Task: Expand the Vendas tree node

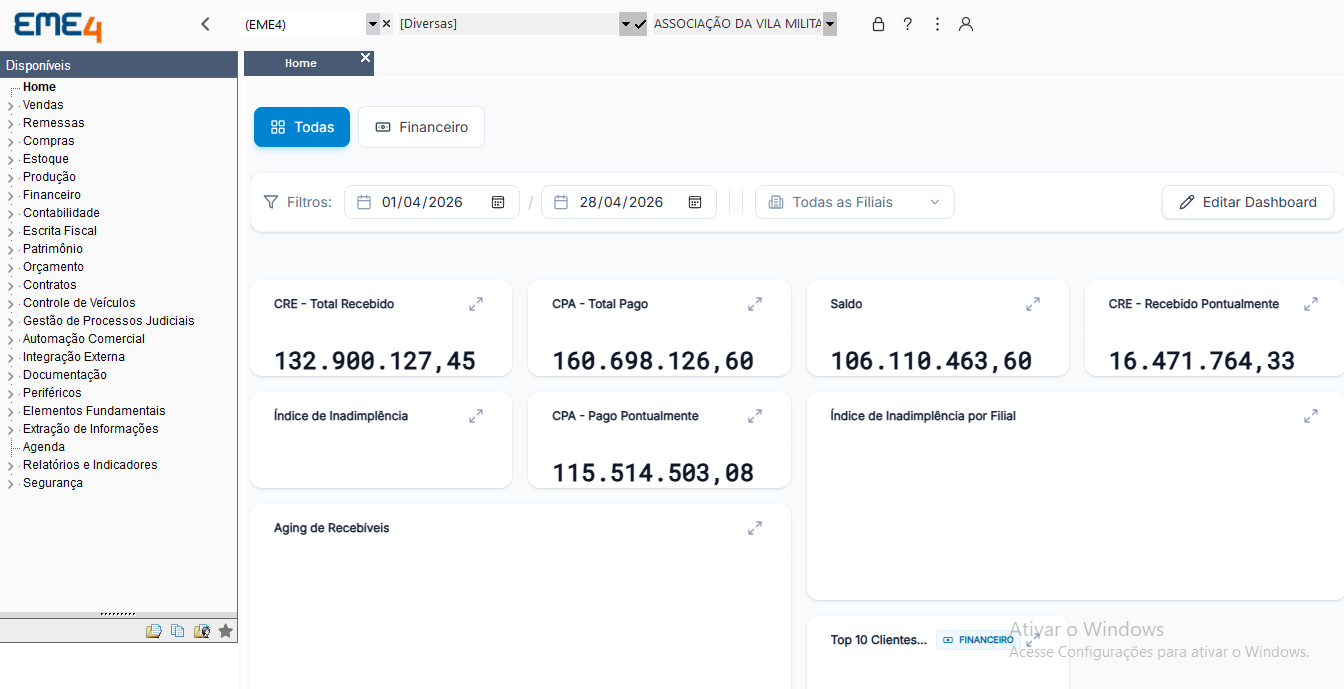Action: tap(10, 106)
